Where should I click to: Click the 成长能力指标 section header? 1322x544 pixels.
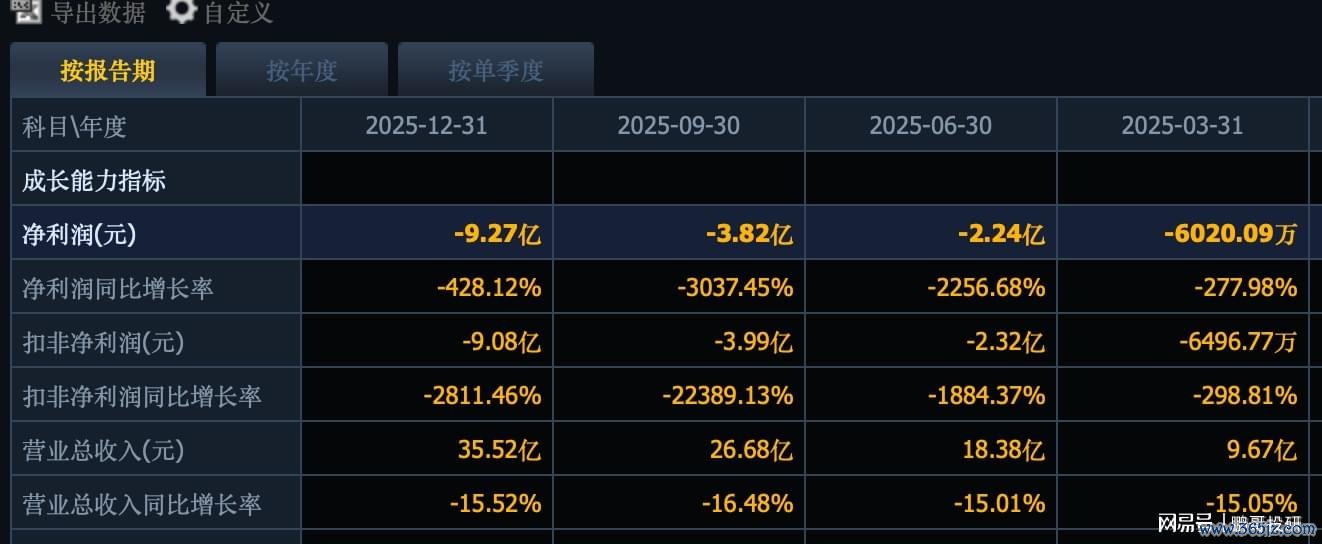pyautogui.click(x=94, y=181)
